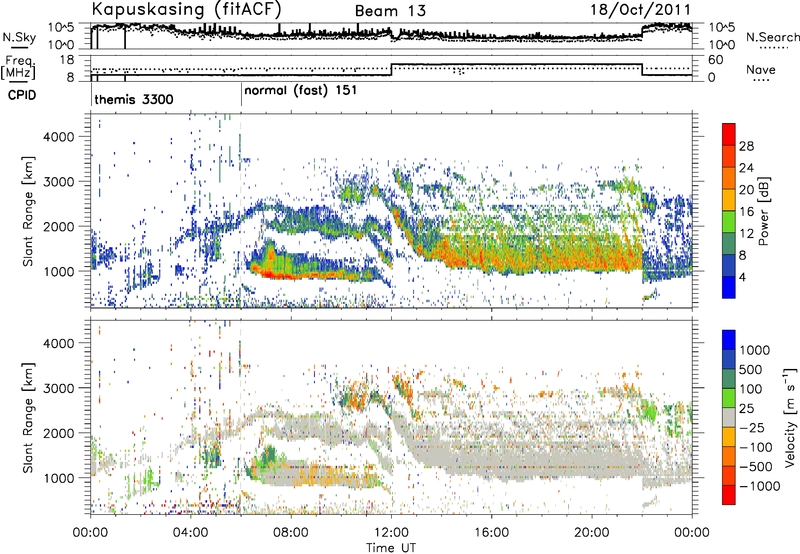Click the red bottom of the velocity color bar
This screenshot has width=800, height=554.
729,495
